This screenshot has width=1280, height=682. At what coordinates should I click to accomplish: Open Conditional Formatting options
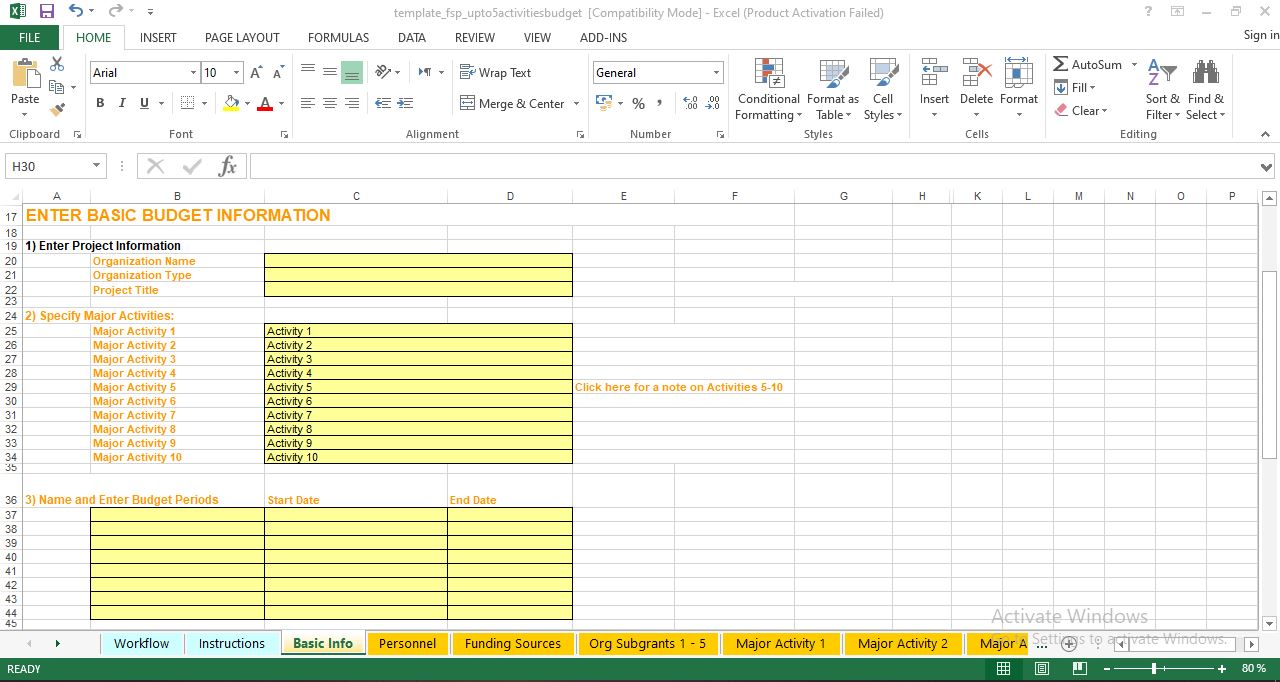(x=767, y=90)
